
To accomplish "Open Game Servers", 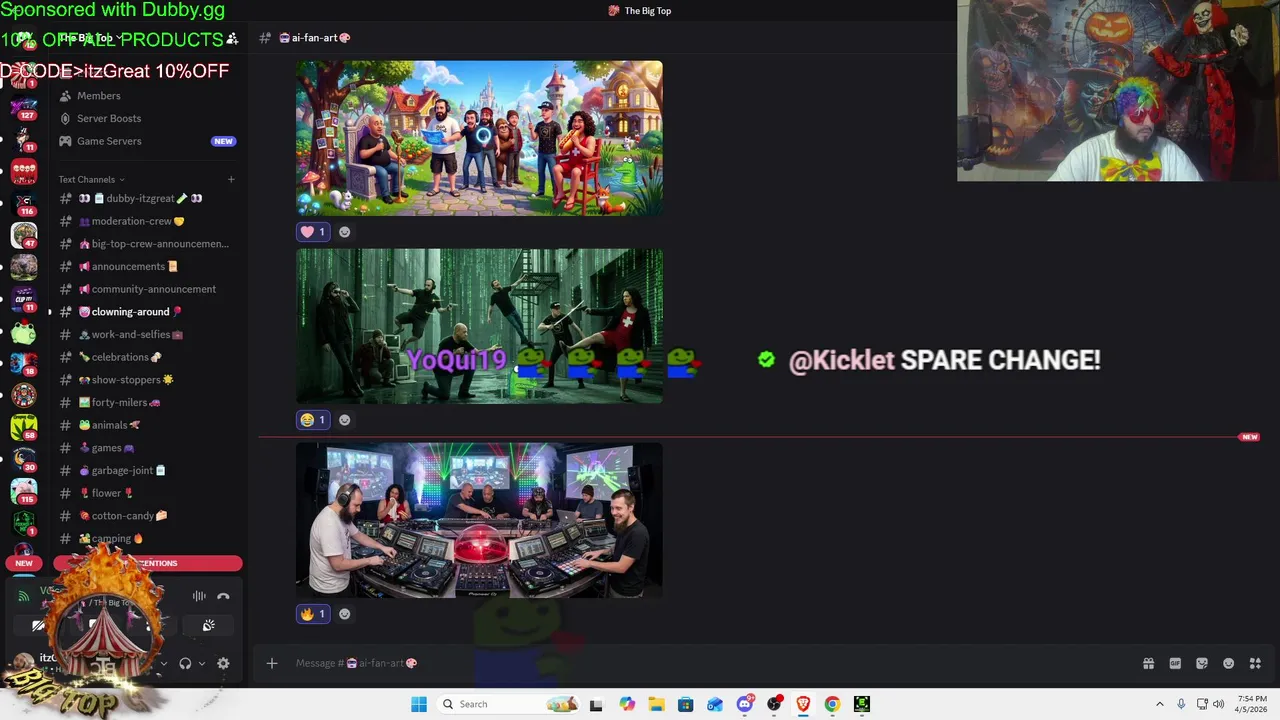I will point(148,141).
